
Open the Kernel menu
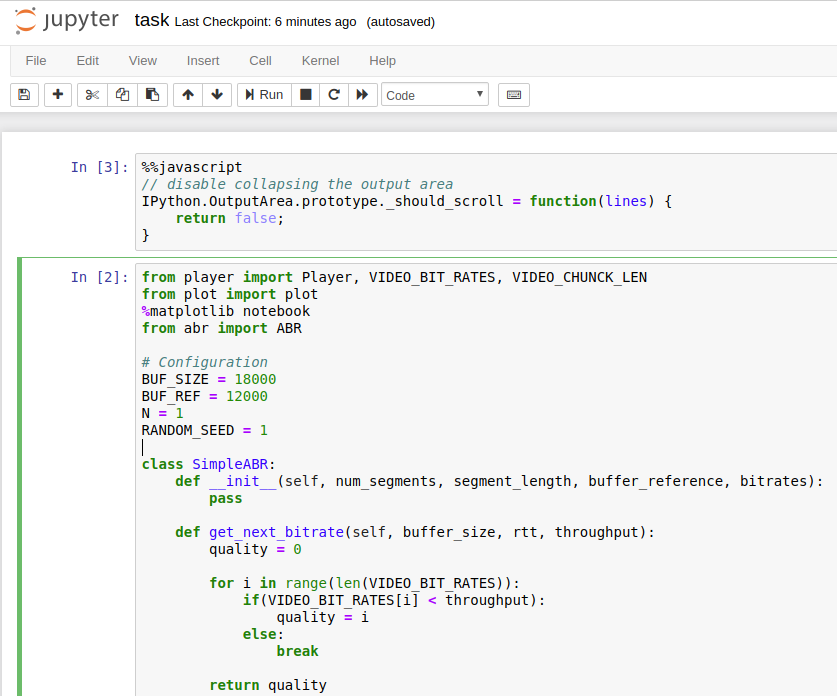(320, 61)
